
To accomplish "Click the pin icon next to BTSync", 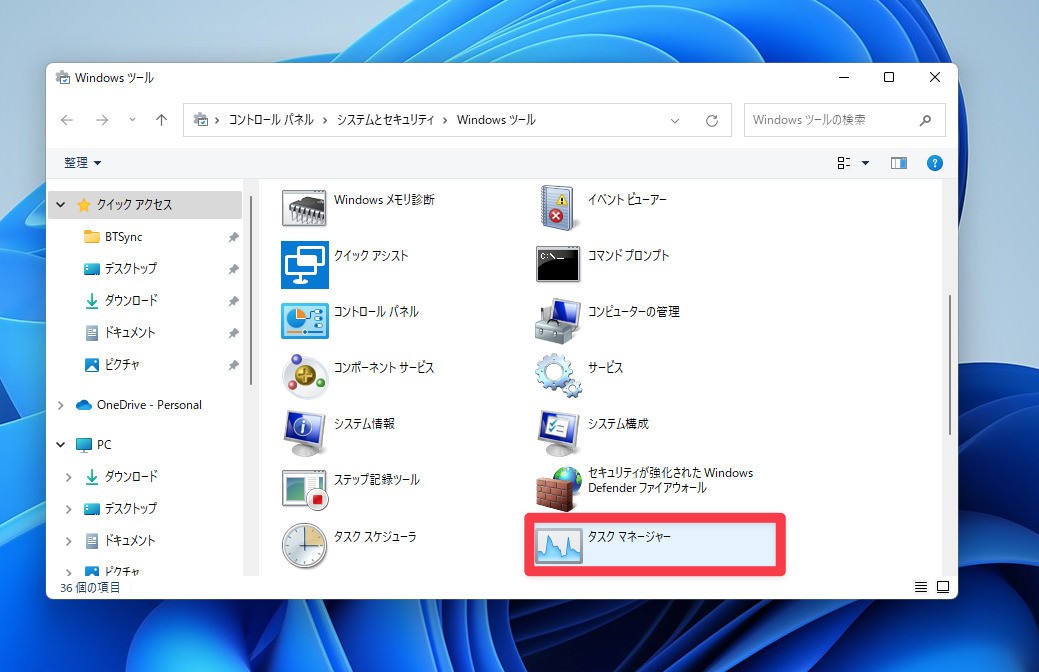I will click(x=233, y=237).
